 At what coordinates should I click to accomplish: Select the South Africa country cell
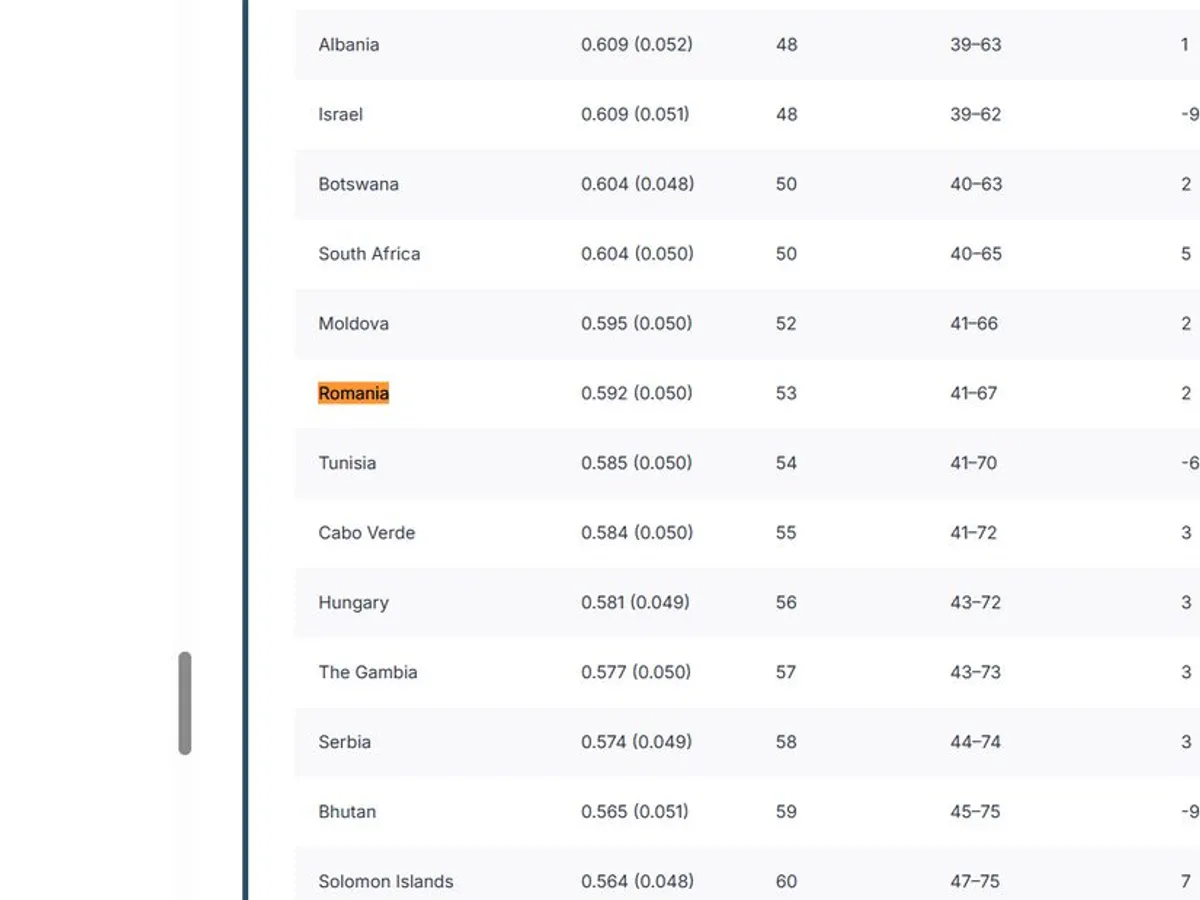pyautogui.click(x=369, y=254)
